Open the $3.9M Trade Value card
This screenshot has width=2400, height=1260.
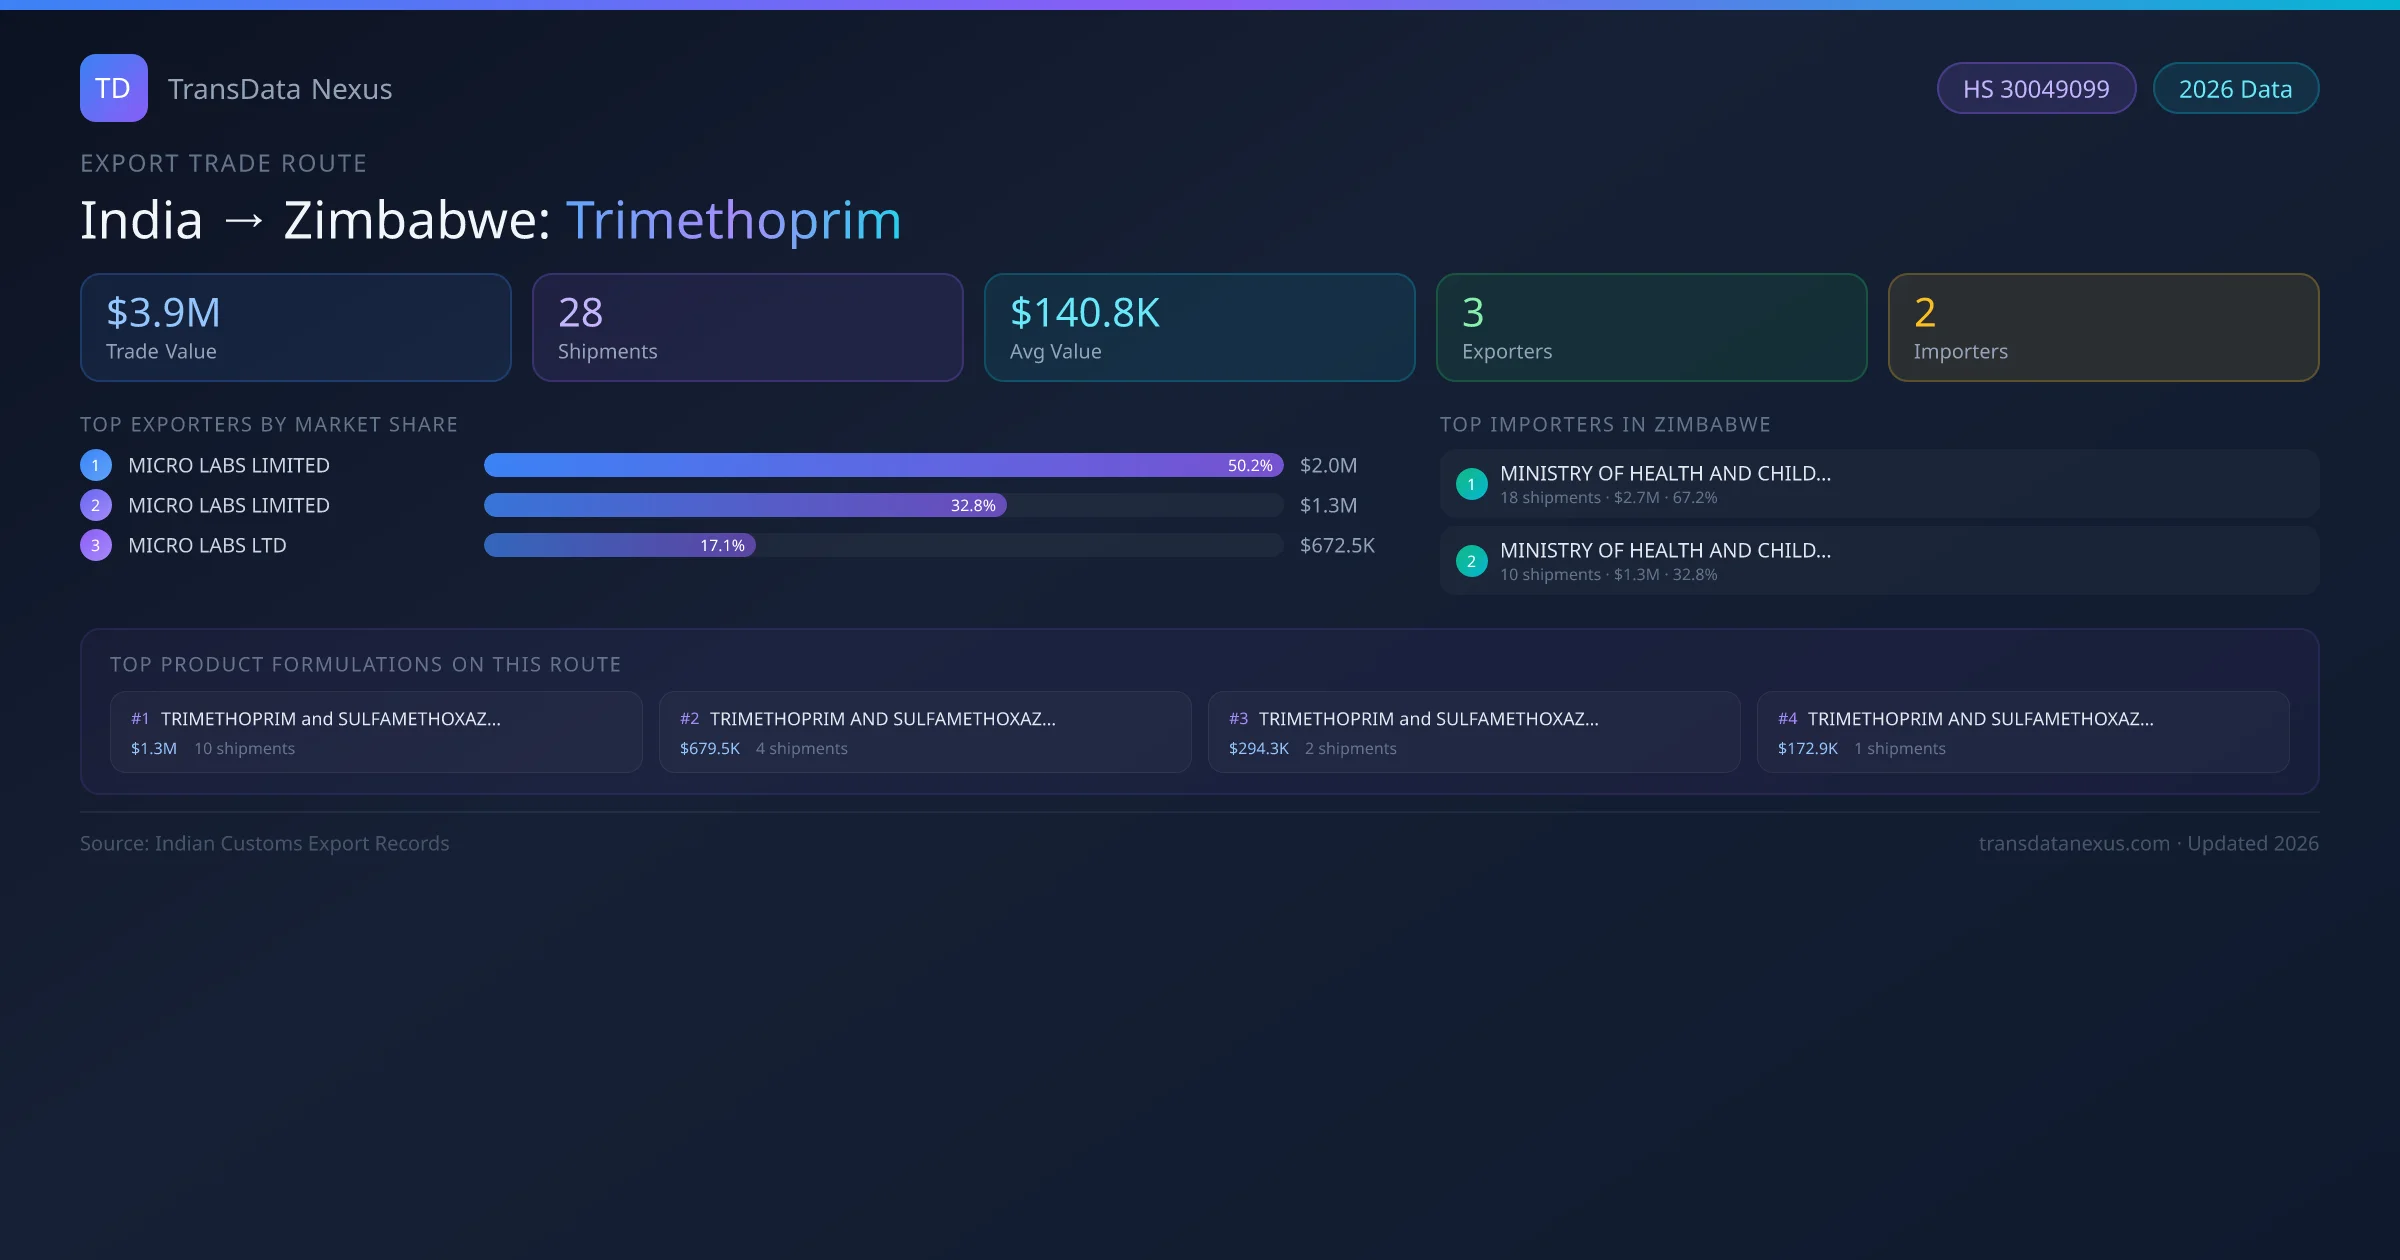(x=295, y=327)
